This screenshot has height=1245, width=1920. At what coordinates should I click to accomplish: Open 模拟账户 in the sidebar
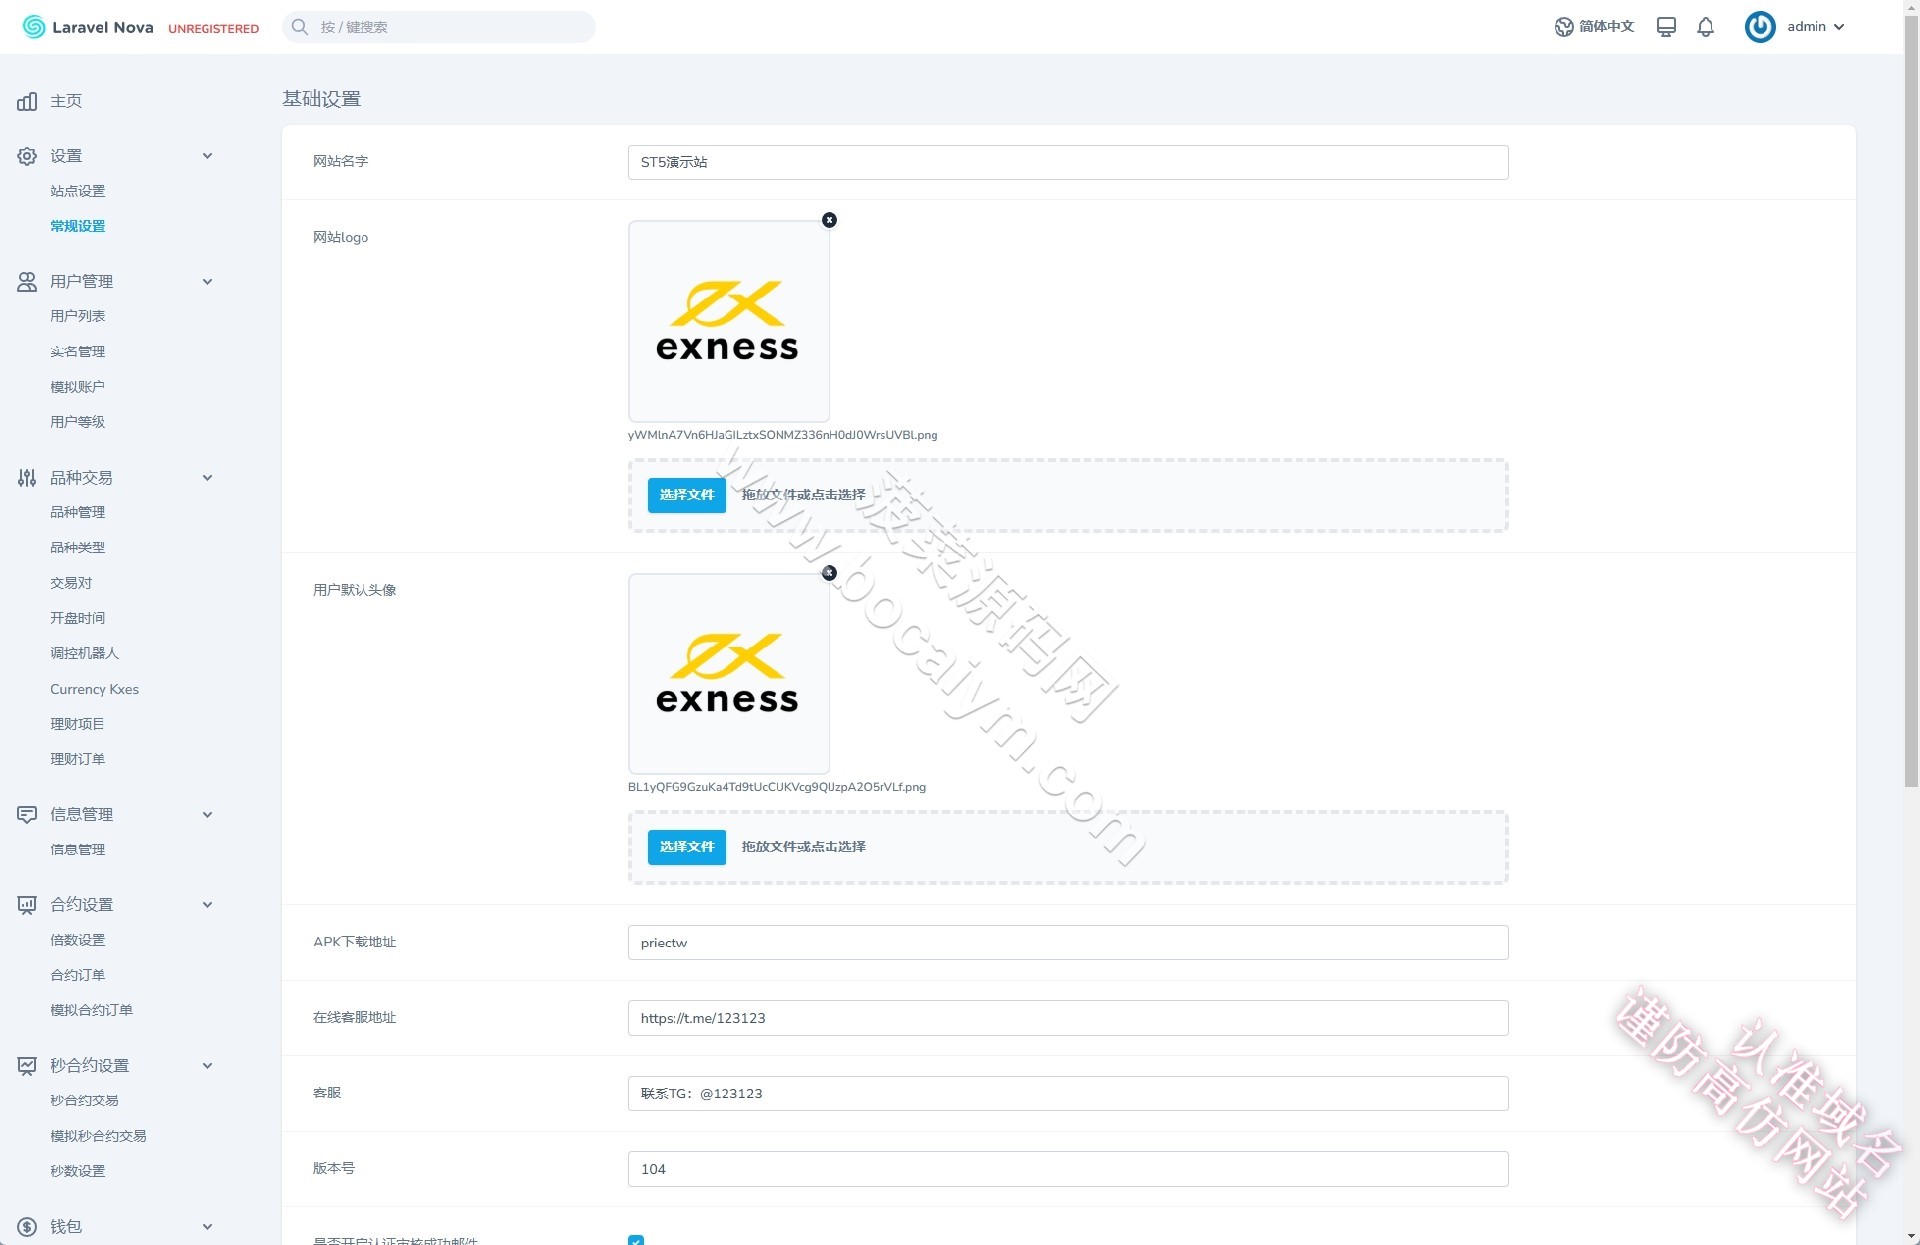click(78, 387)
